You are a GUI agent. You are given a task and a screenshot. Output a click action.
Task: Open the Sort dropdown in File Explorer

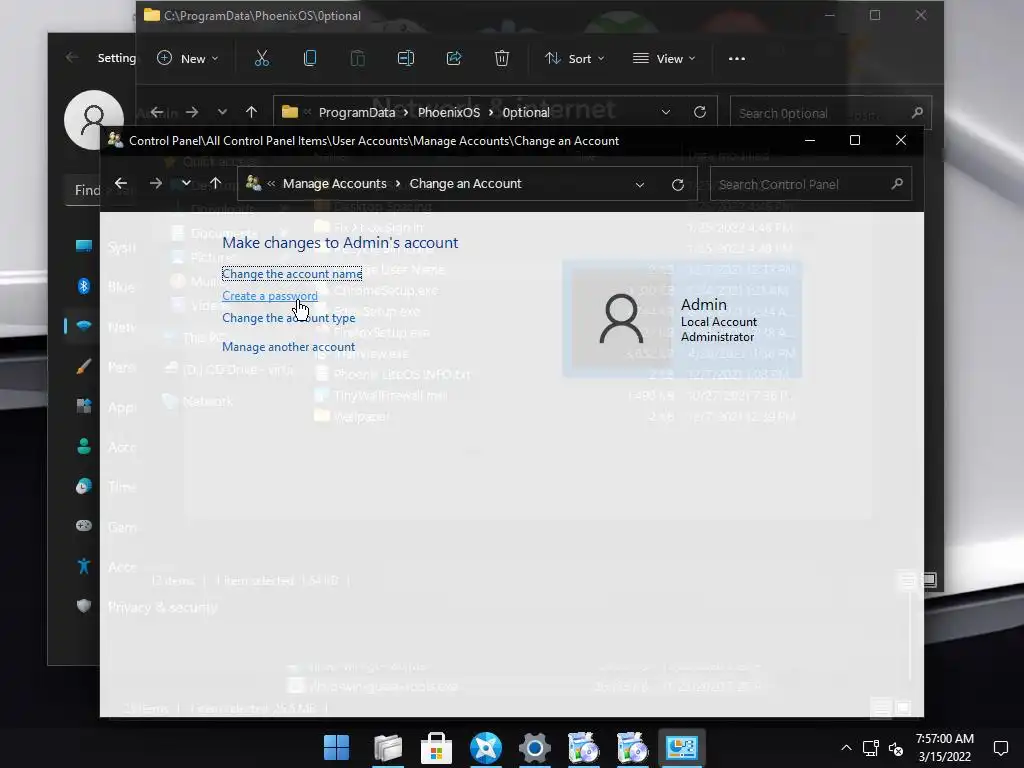click(x=575, y=59)
